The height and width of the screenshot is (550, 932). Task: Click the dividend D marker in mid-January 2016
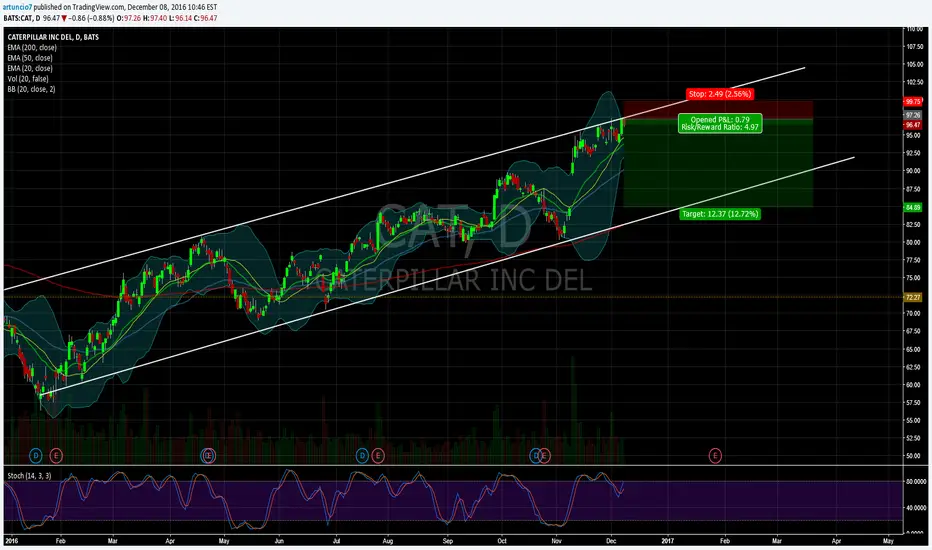36,456
